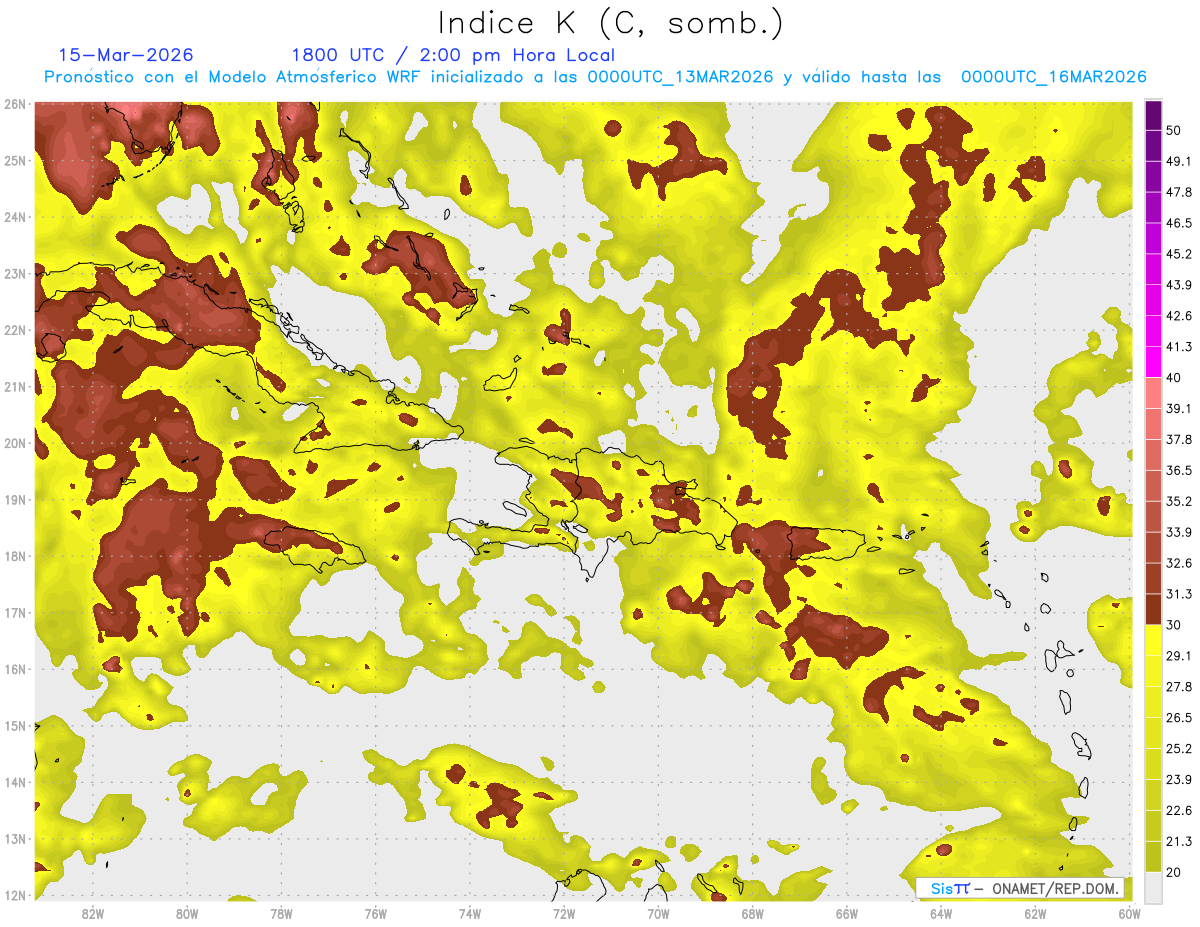Screen dimensions: 1200x927
Task: Click the colorbar label "35.2"
Action: tap(1179, 501)
